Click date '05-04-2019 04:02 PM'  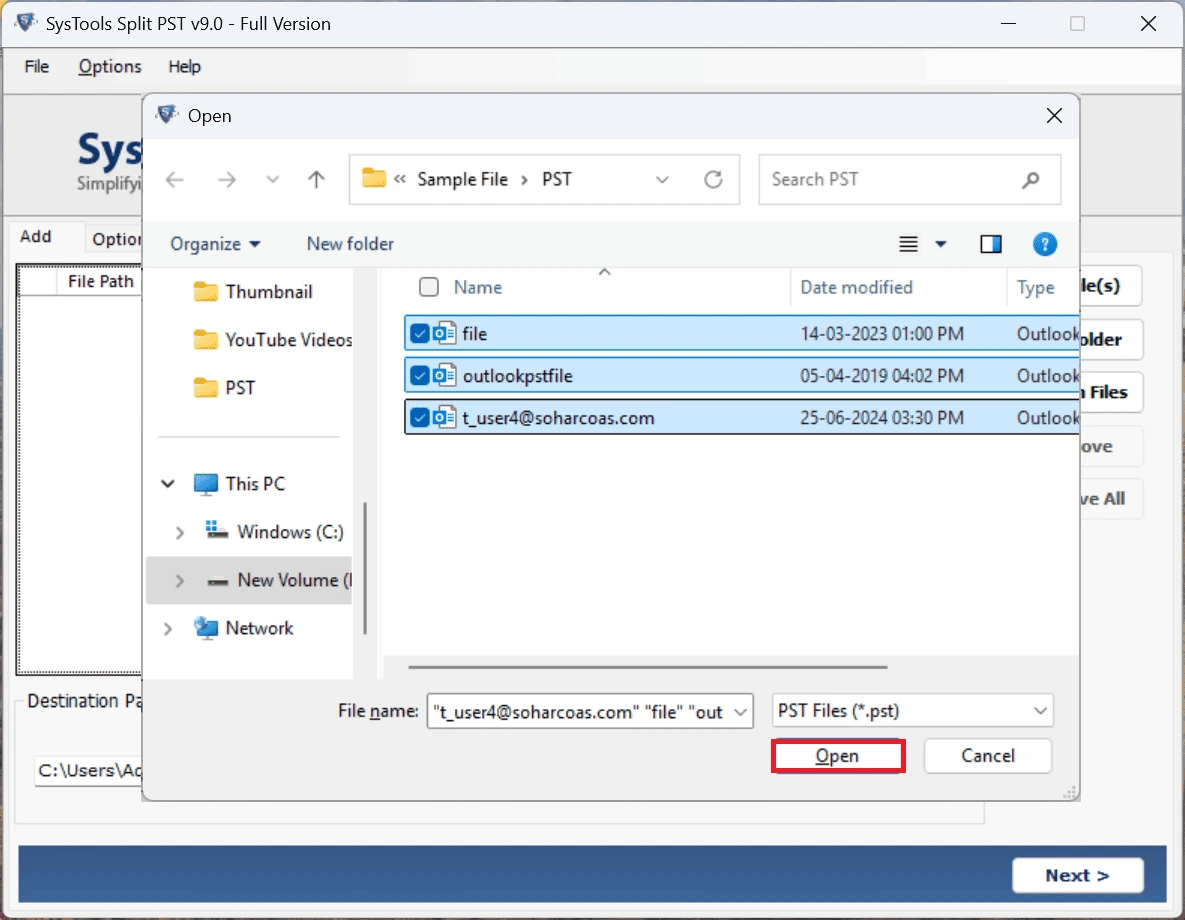pyautogui.click(x=882, y=376)
